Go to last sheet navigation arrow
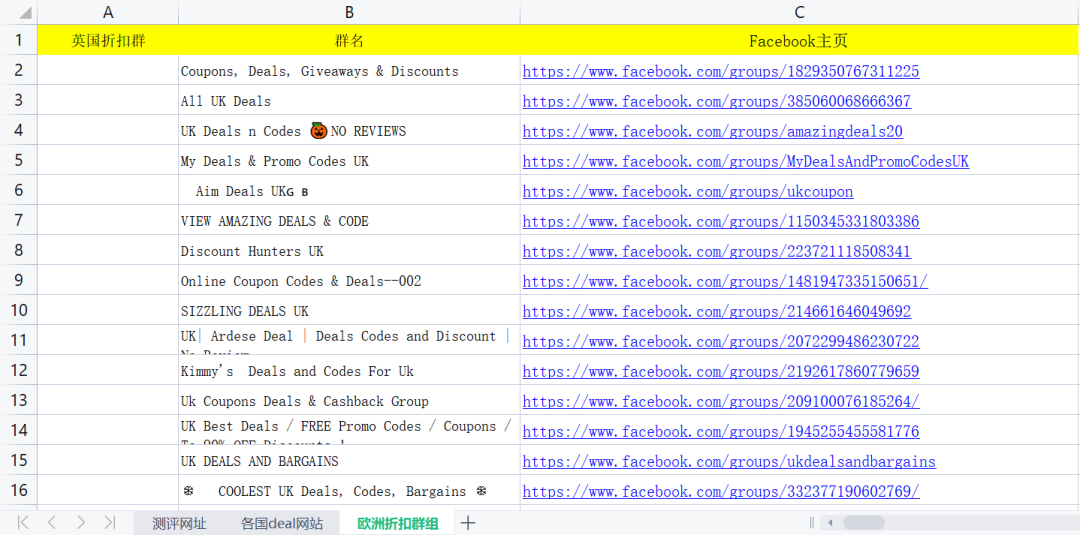1080x535 pixels. coord(110,523)
